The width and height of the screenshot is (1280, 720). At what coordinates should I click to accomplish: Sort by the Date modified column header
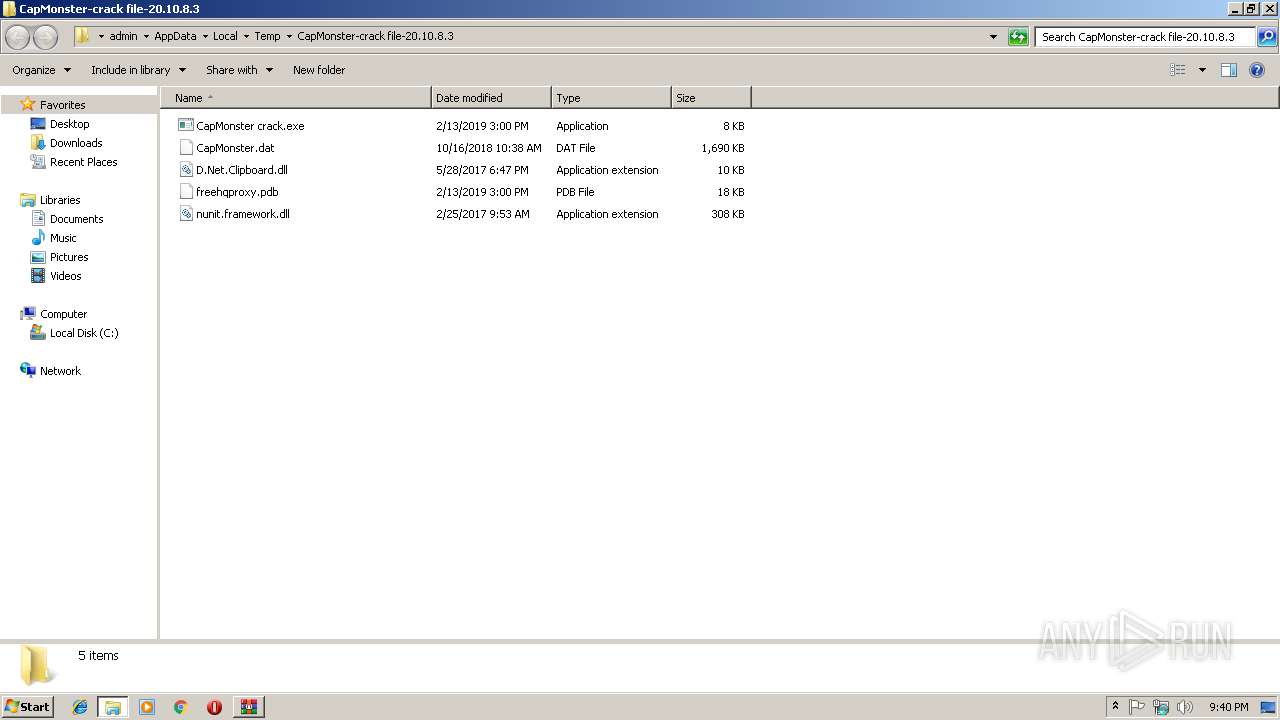[491, 98]
